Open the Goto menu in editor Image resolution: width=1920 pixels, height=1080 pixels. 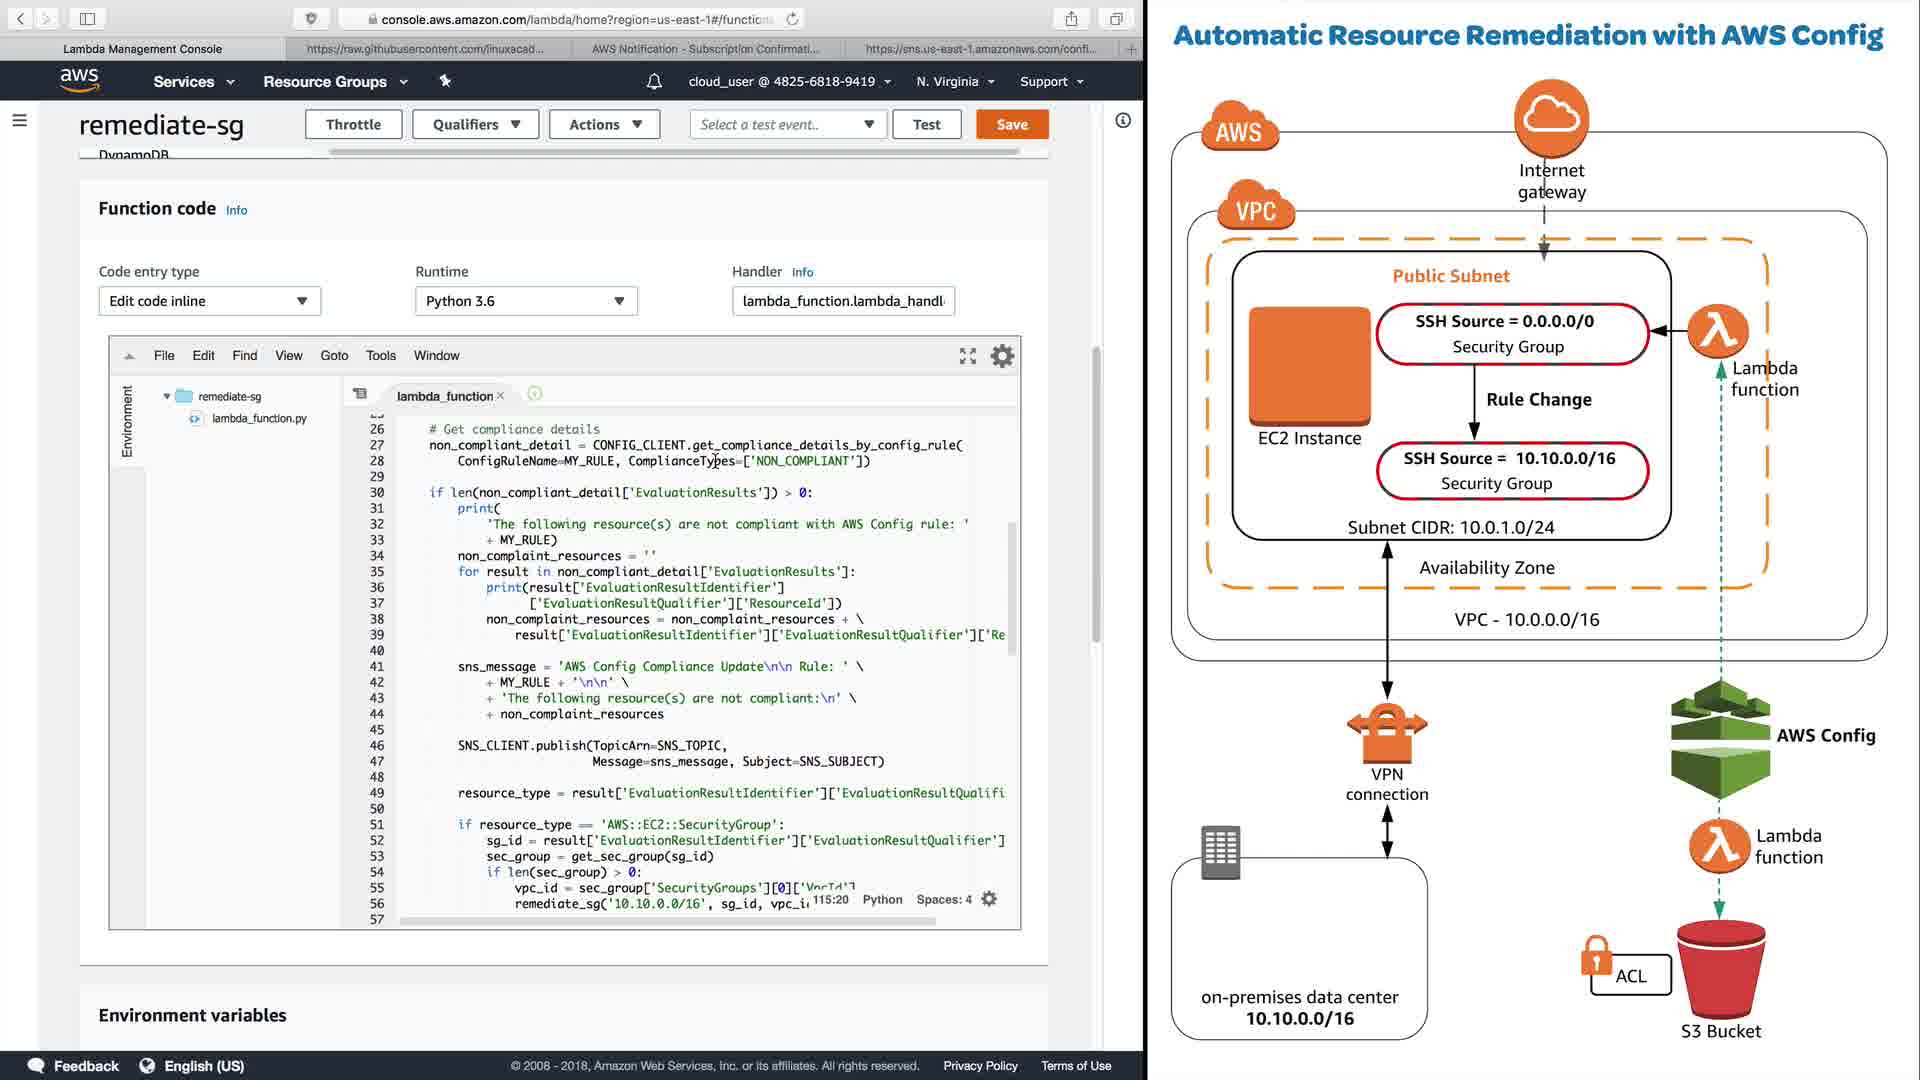334,356
